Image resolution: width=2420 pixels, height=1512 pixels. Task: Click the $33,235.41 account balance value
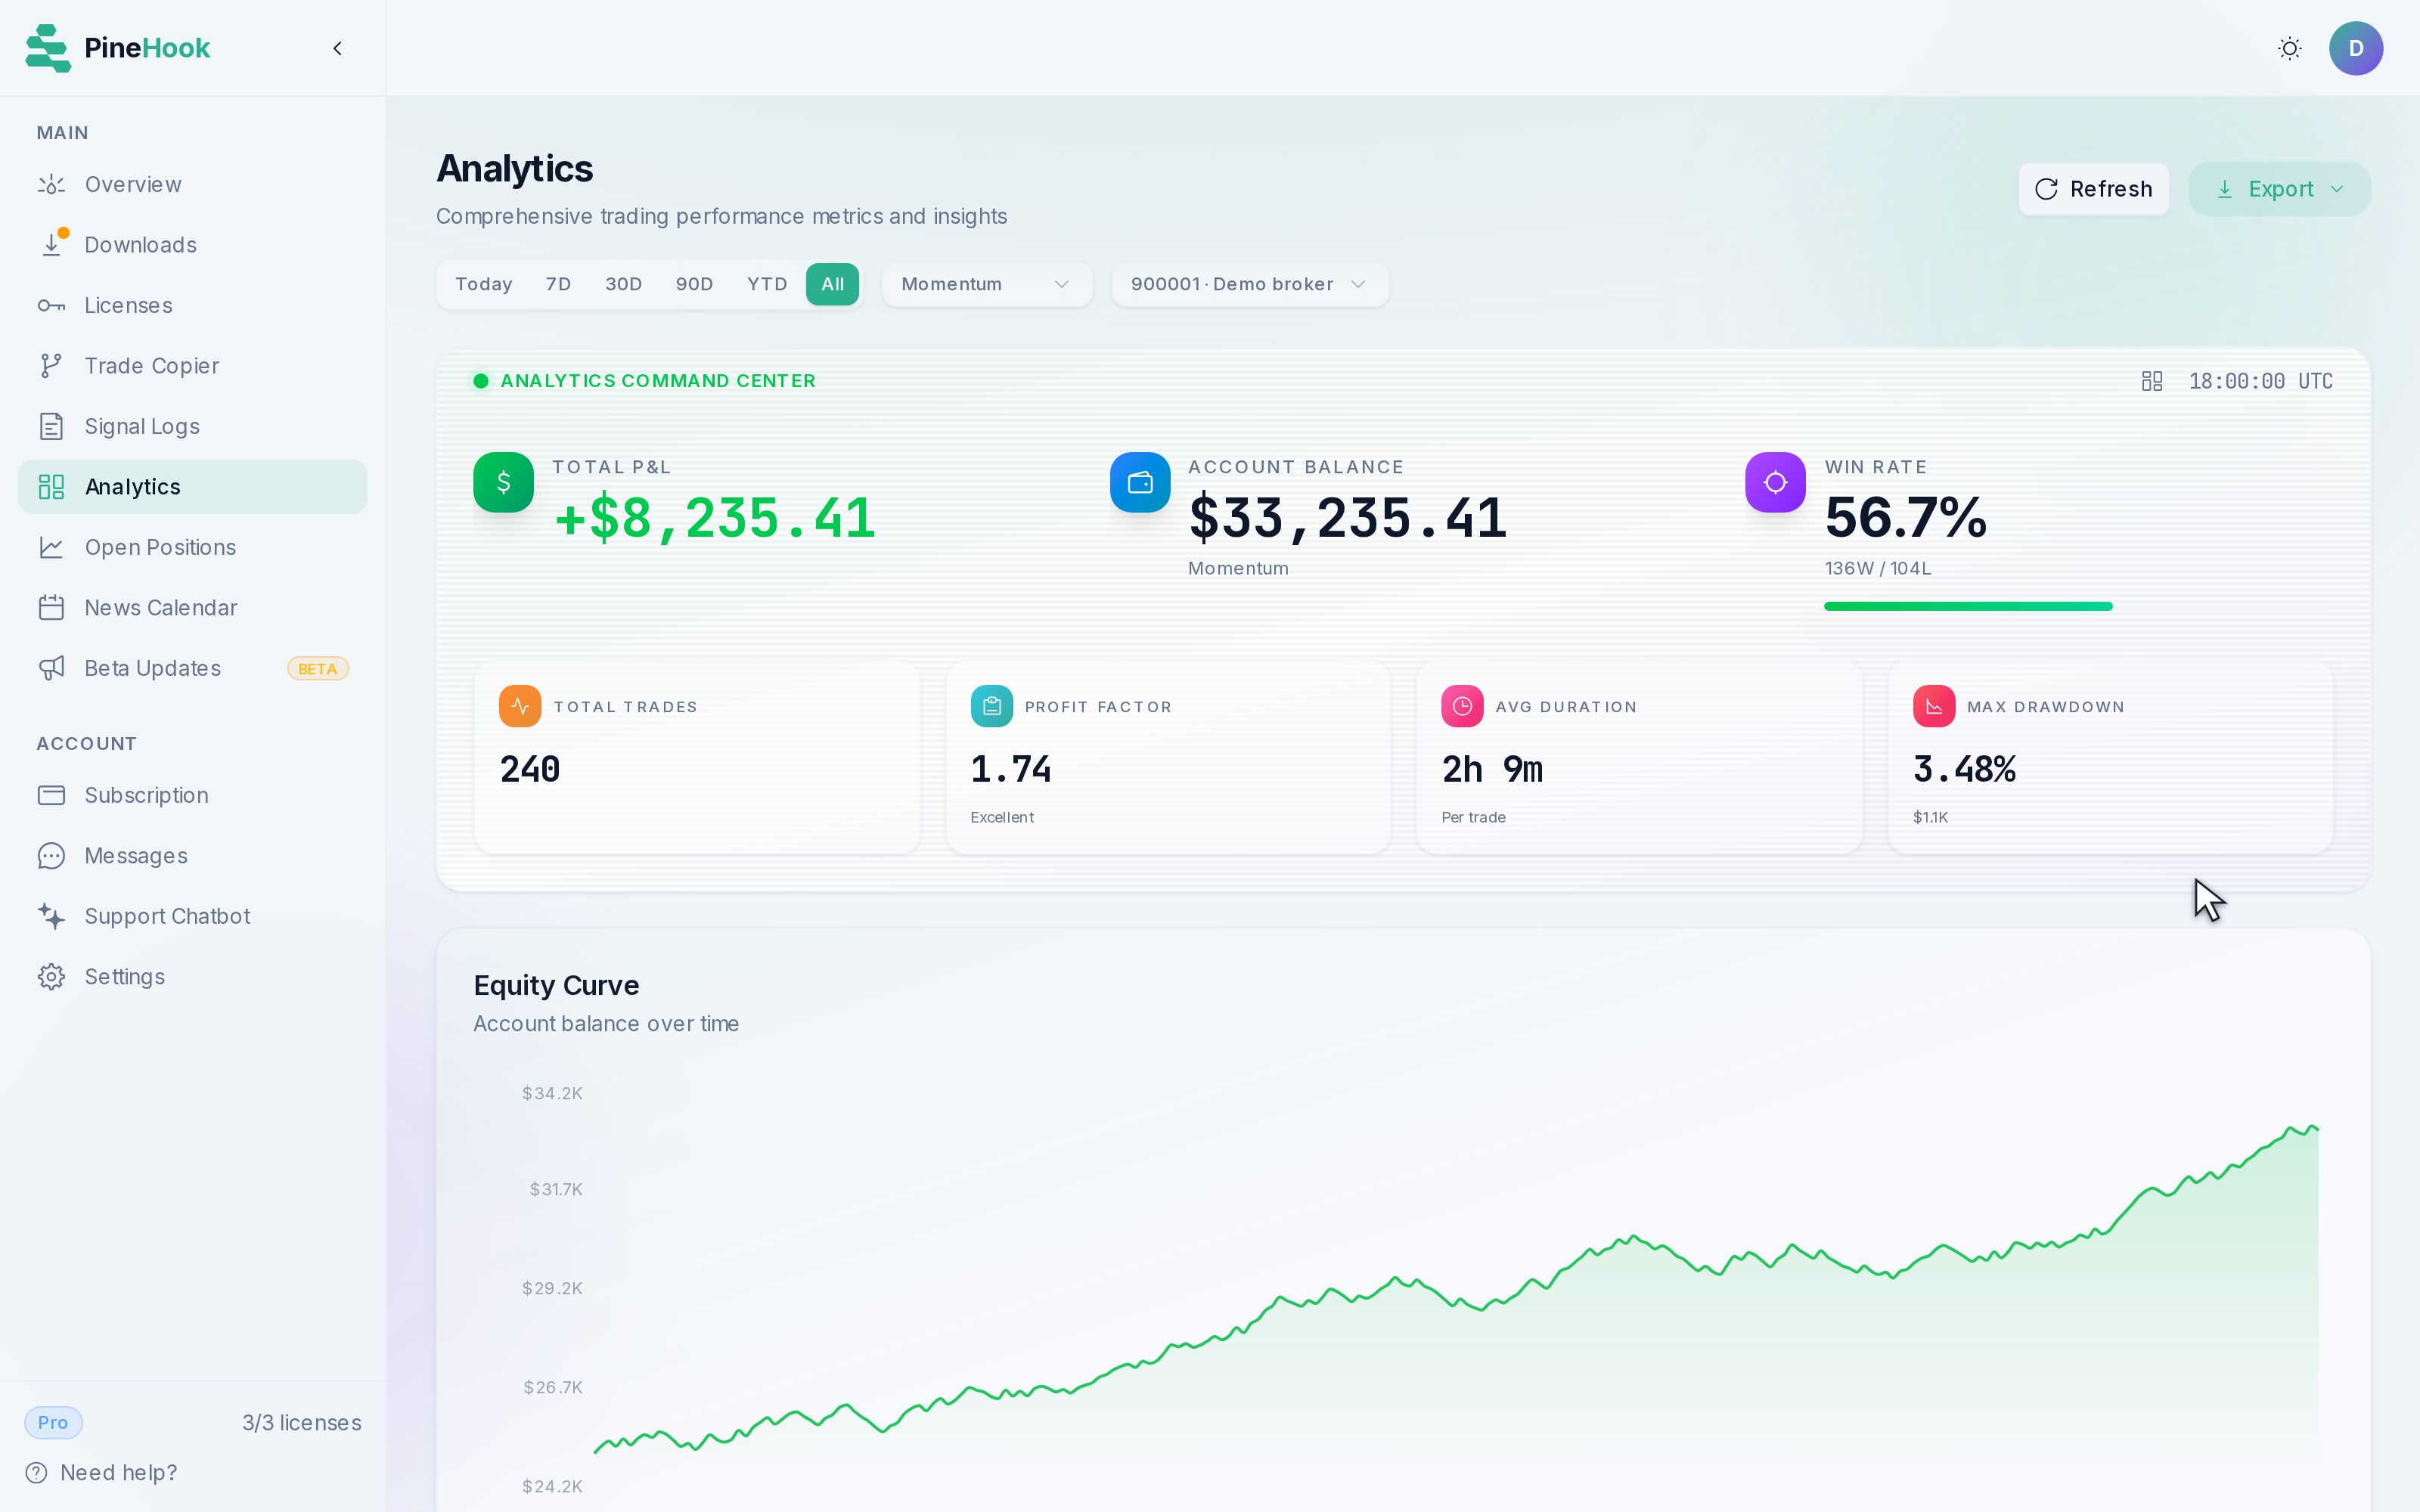pos(1347,518)
